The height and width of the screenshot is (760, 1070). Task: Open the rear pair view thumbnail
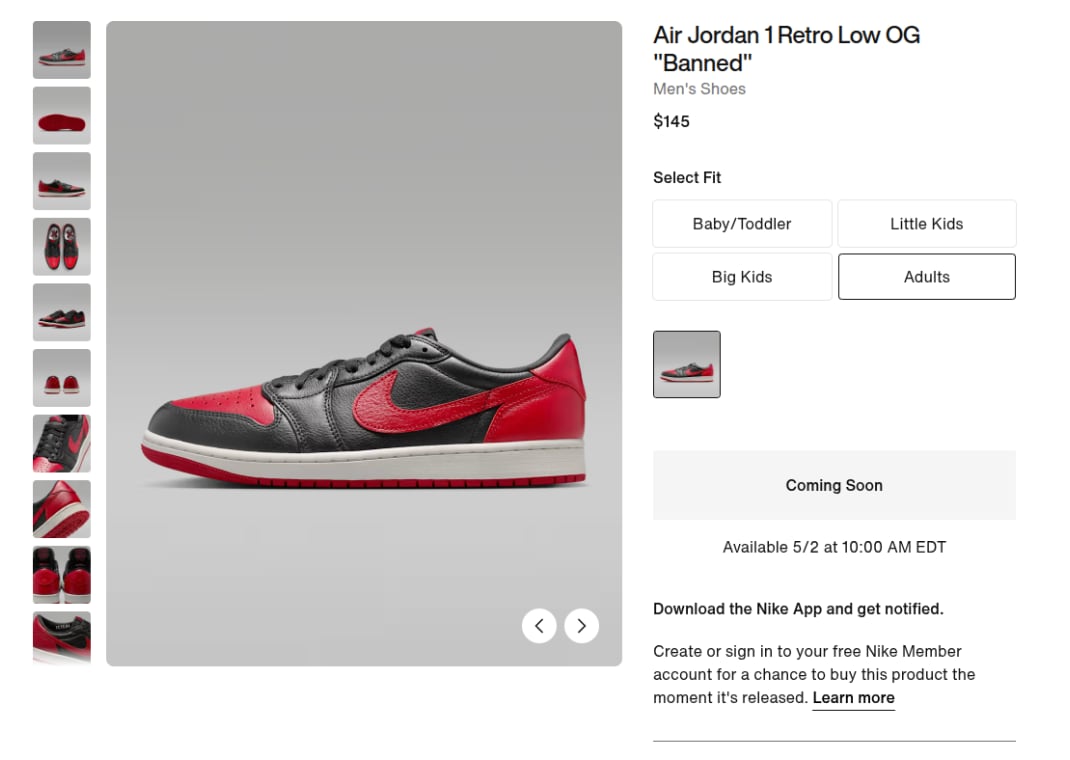coord(61,575)
